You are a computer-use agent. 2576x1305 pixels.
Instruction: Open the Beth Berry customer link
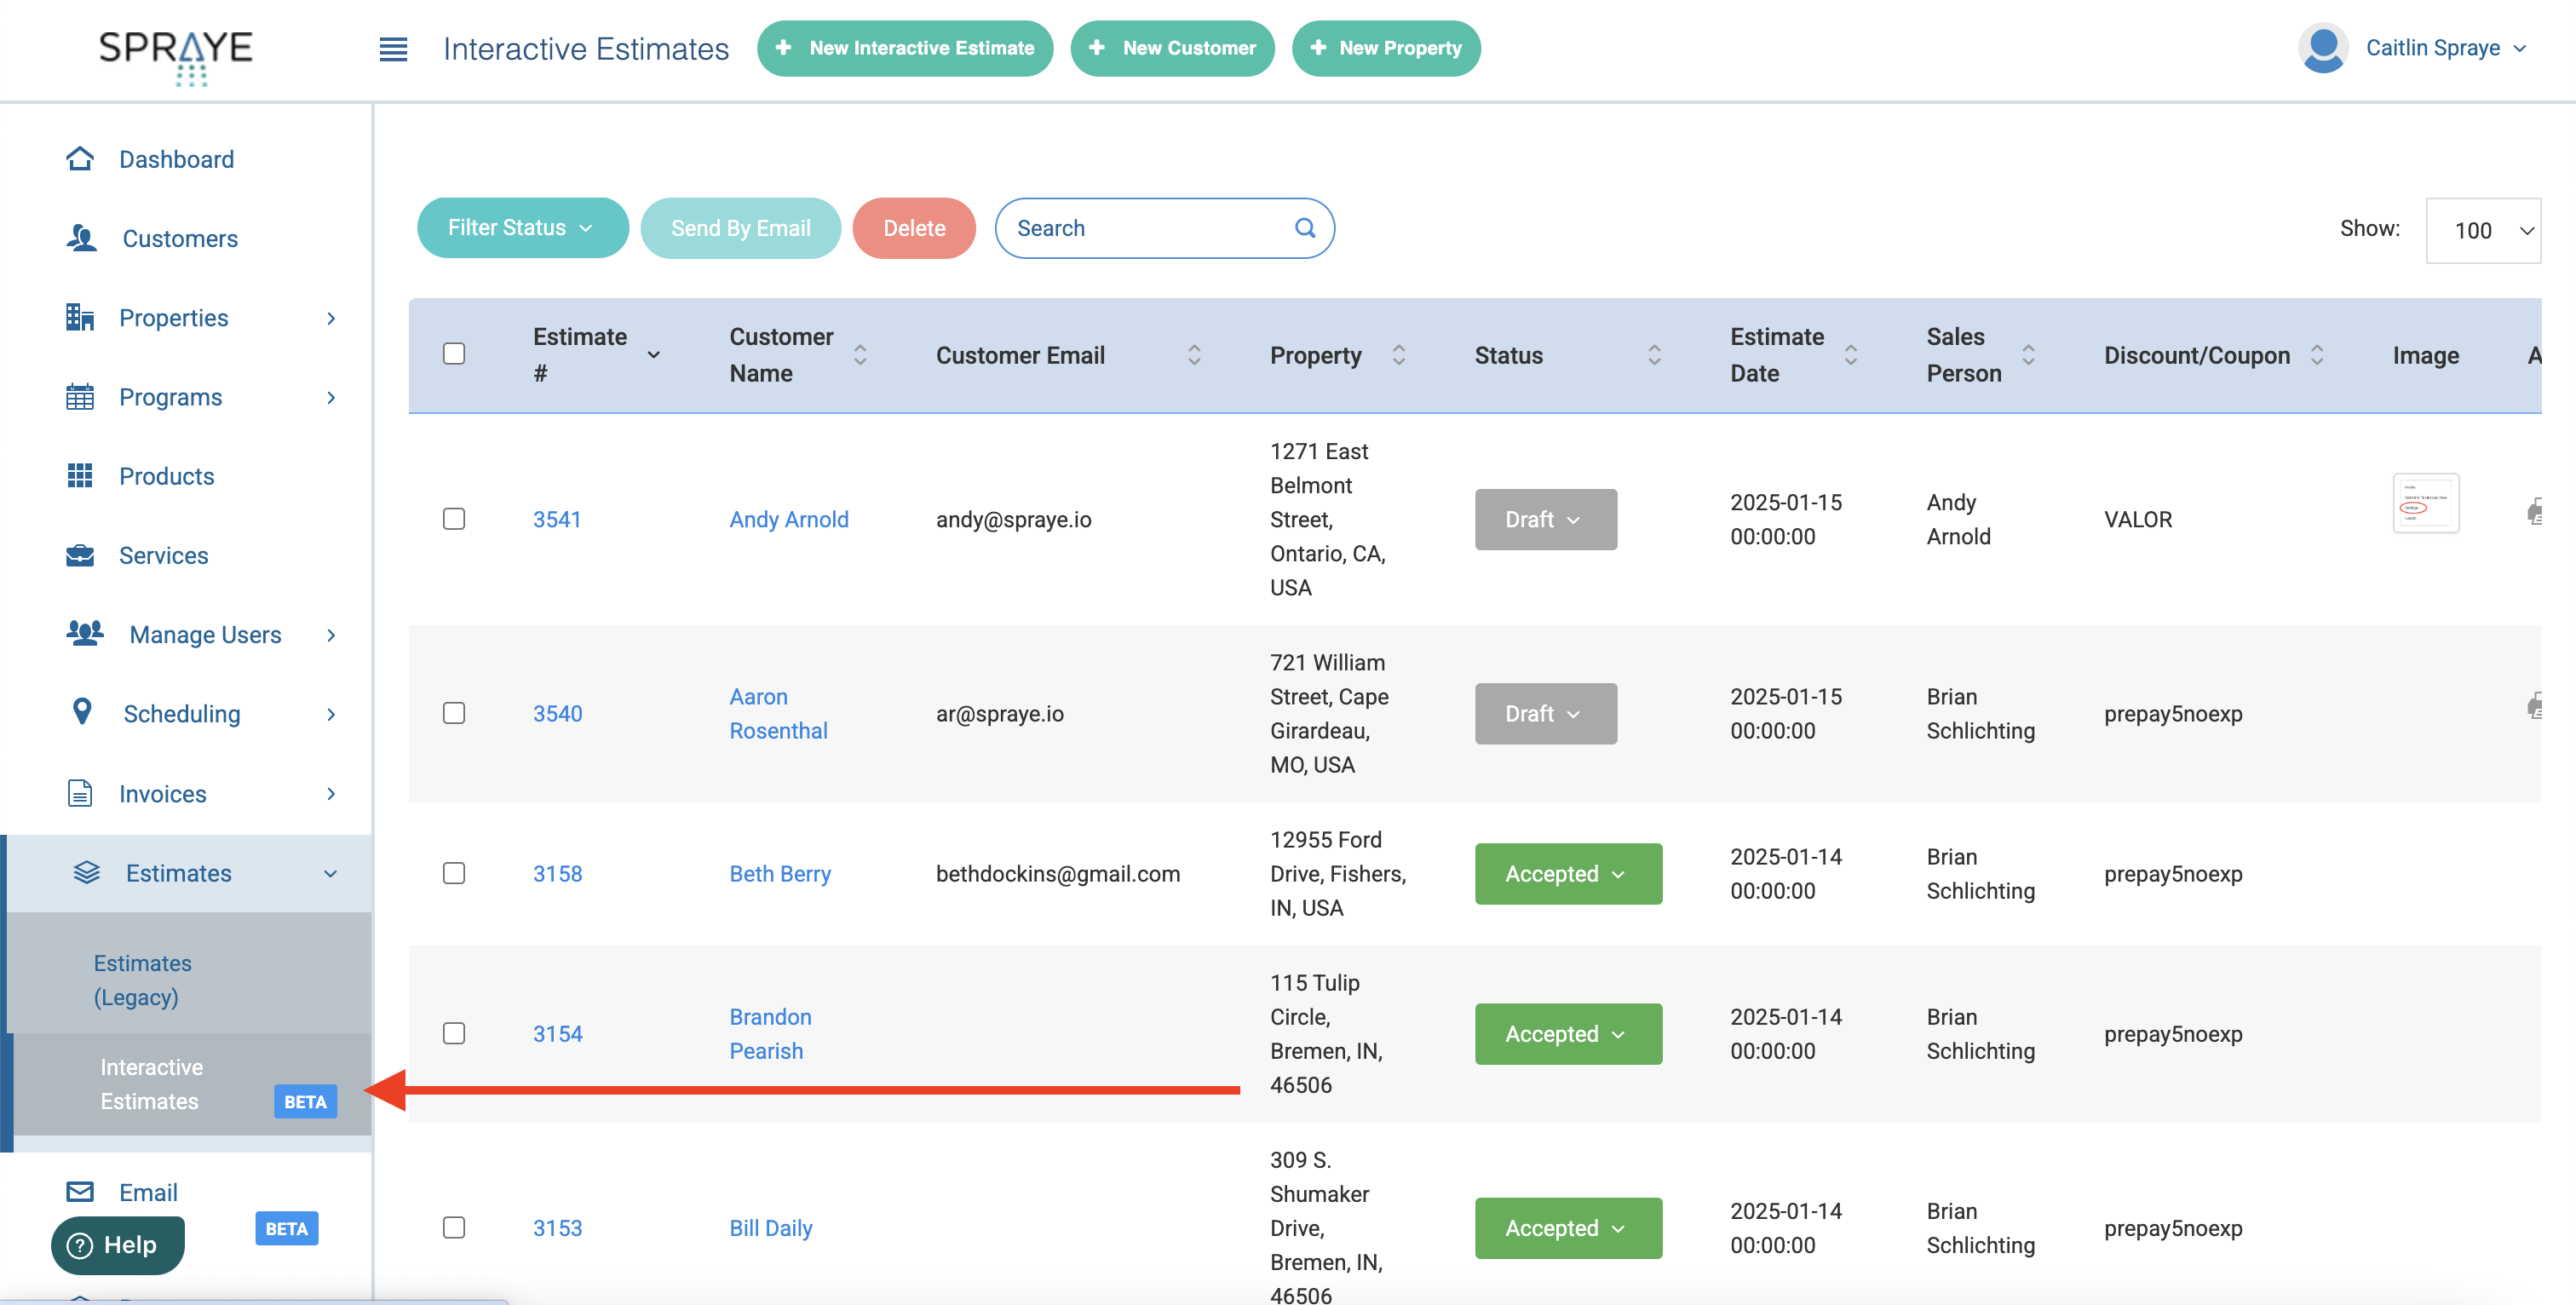780,873
